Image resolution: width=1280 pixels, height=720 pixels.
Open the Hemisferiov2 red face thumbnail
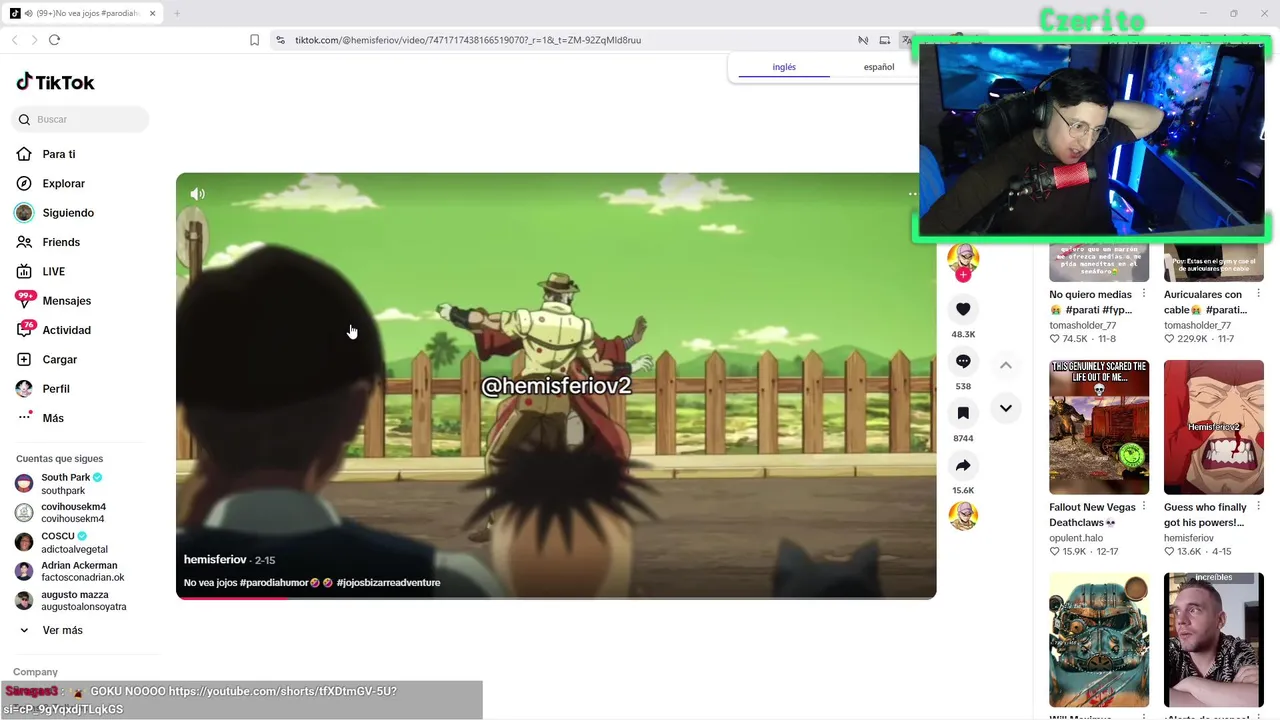(1214, 427)
